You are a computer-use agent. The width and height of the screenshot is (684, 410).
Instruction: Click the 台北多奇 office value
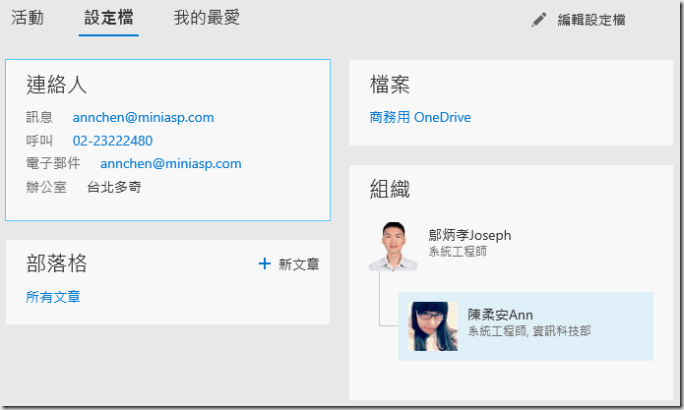tap(114, 186)
